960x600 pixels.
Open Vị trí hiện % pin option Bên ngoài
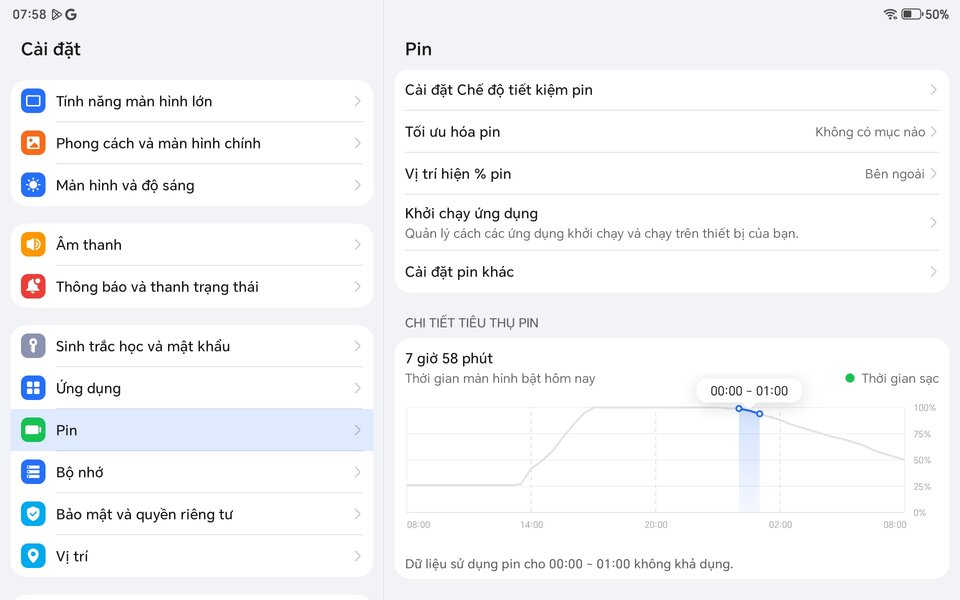click(894, 174)
